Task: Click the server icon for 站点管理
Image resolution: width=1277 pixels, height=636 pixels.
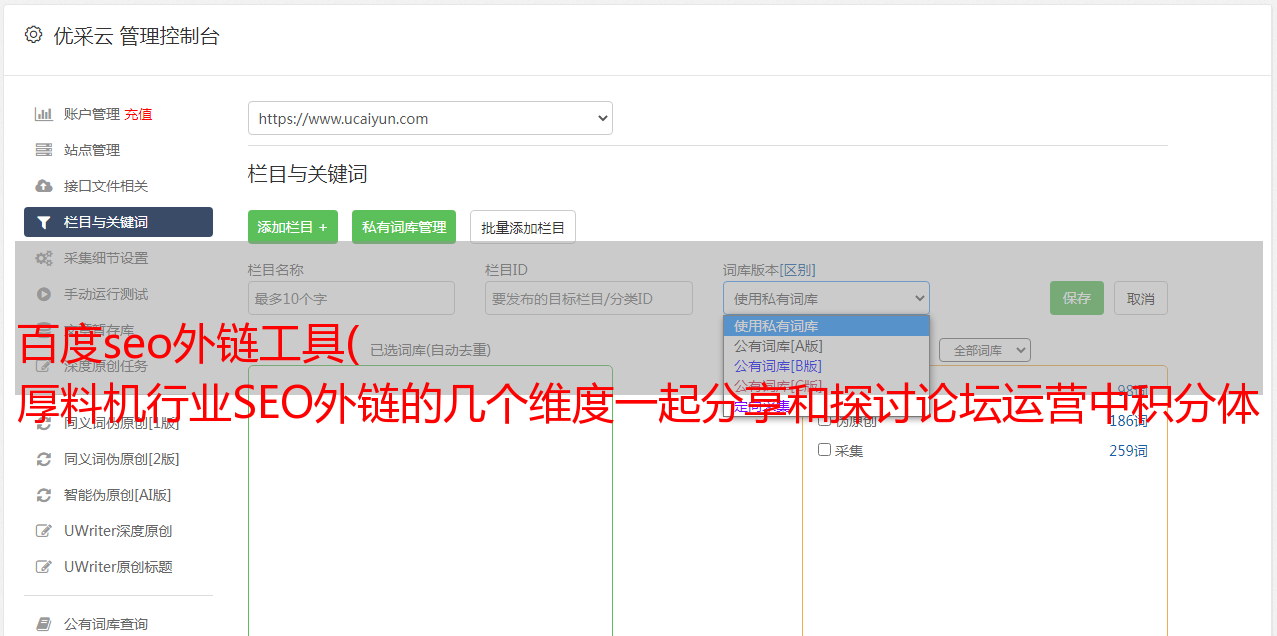Action: pyautogui.click(x=43, y=150)
